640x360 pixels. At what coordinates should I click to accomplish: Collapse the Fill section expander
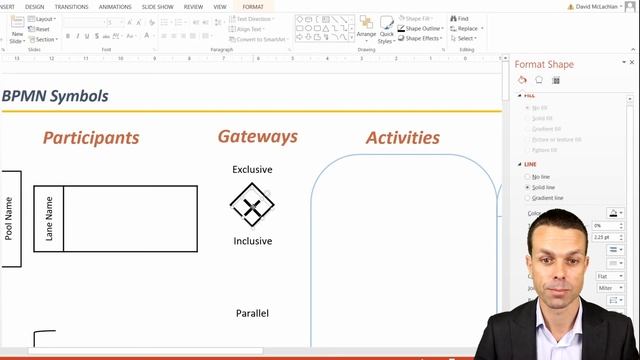520,96
